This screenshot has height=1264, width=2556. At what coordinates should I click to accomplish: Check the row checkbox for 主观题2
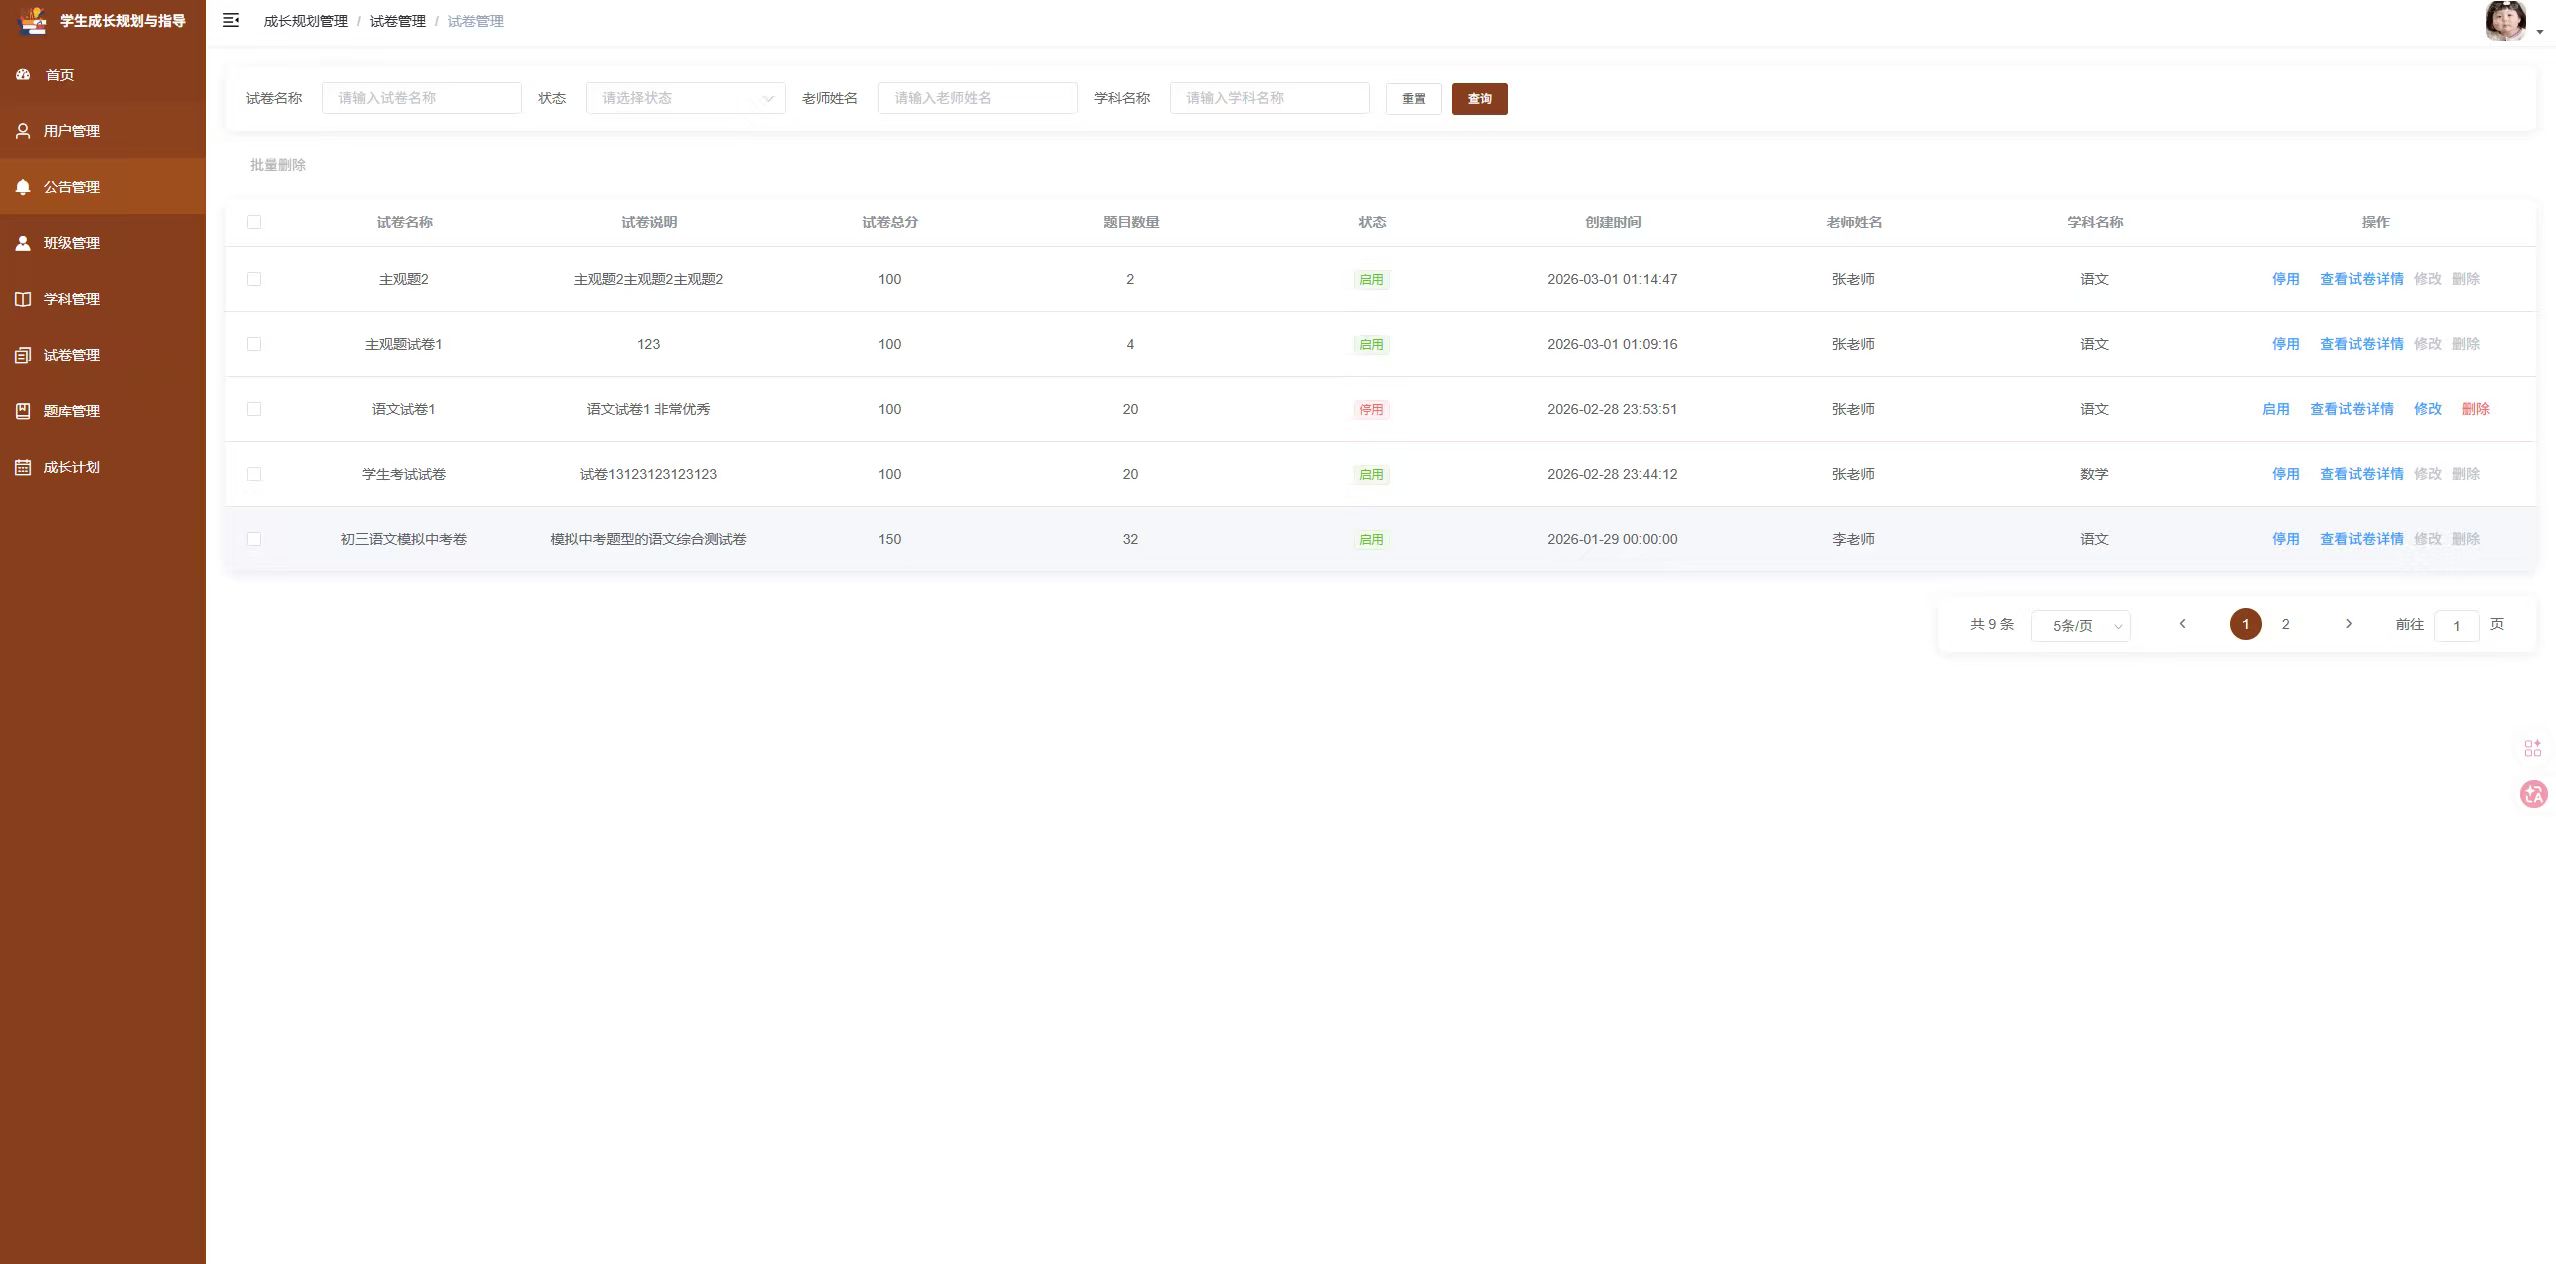(254, 279)
